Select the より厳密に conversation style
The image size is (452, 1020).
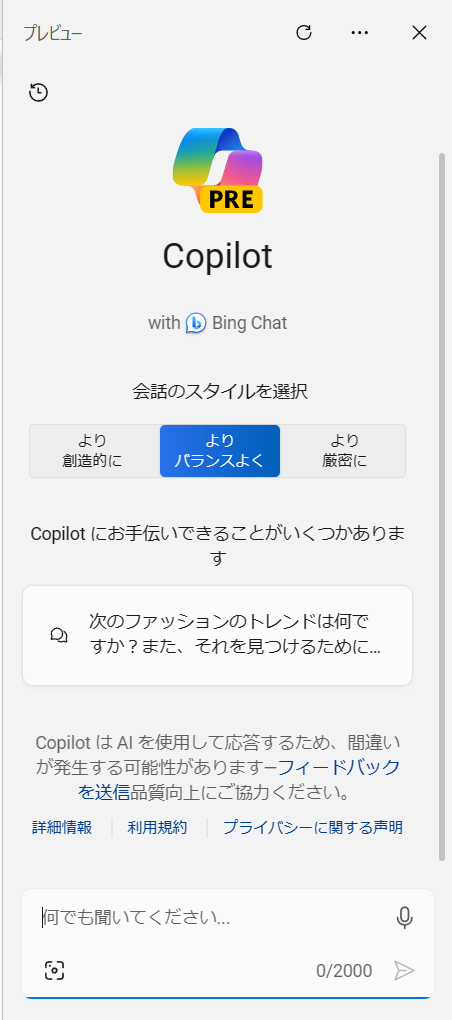[x=344, y=451]
